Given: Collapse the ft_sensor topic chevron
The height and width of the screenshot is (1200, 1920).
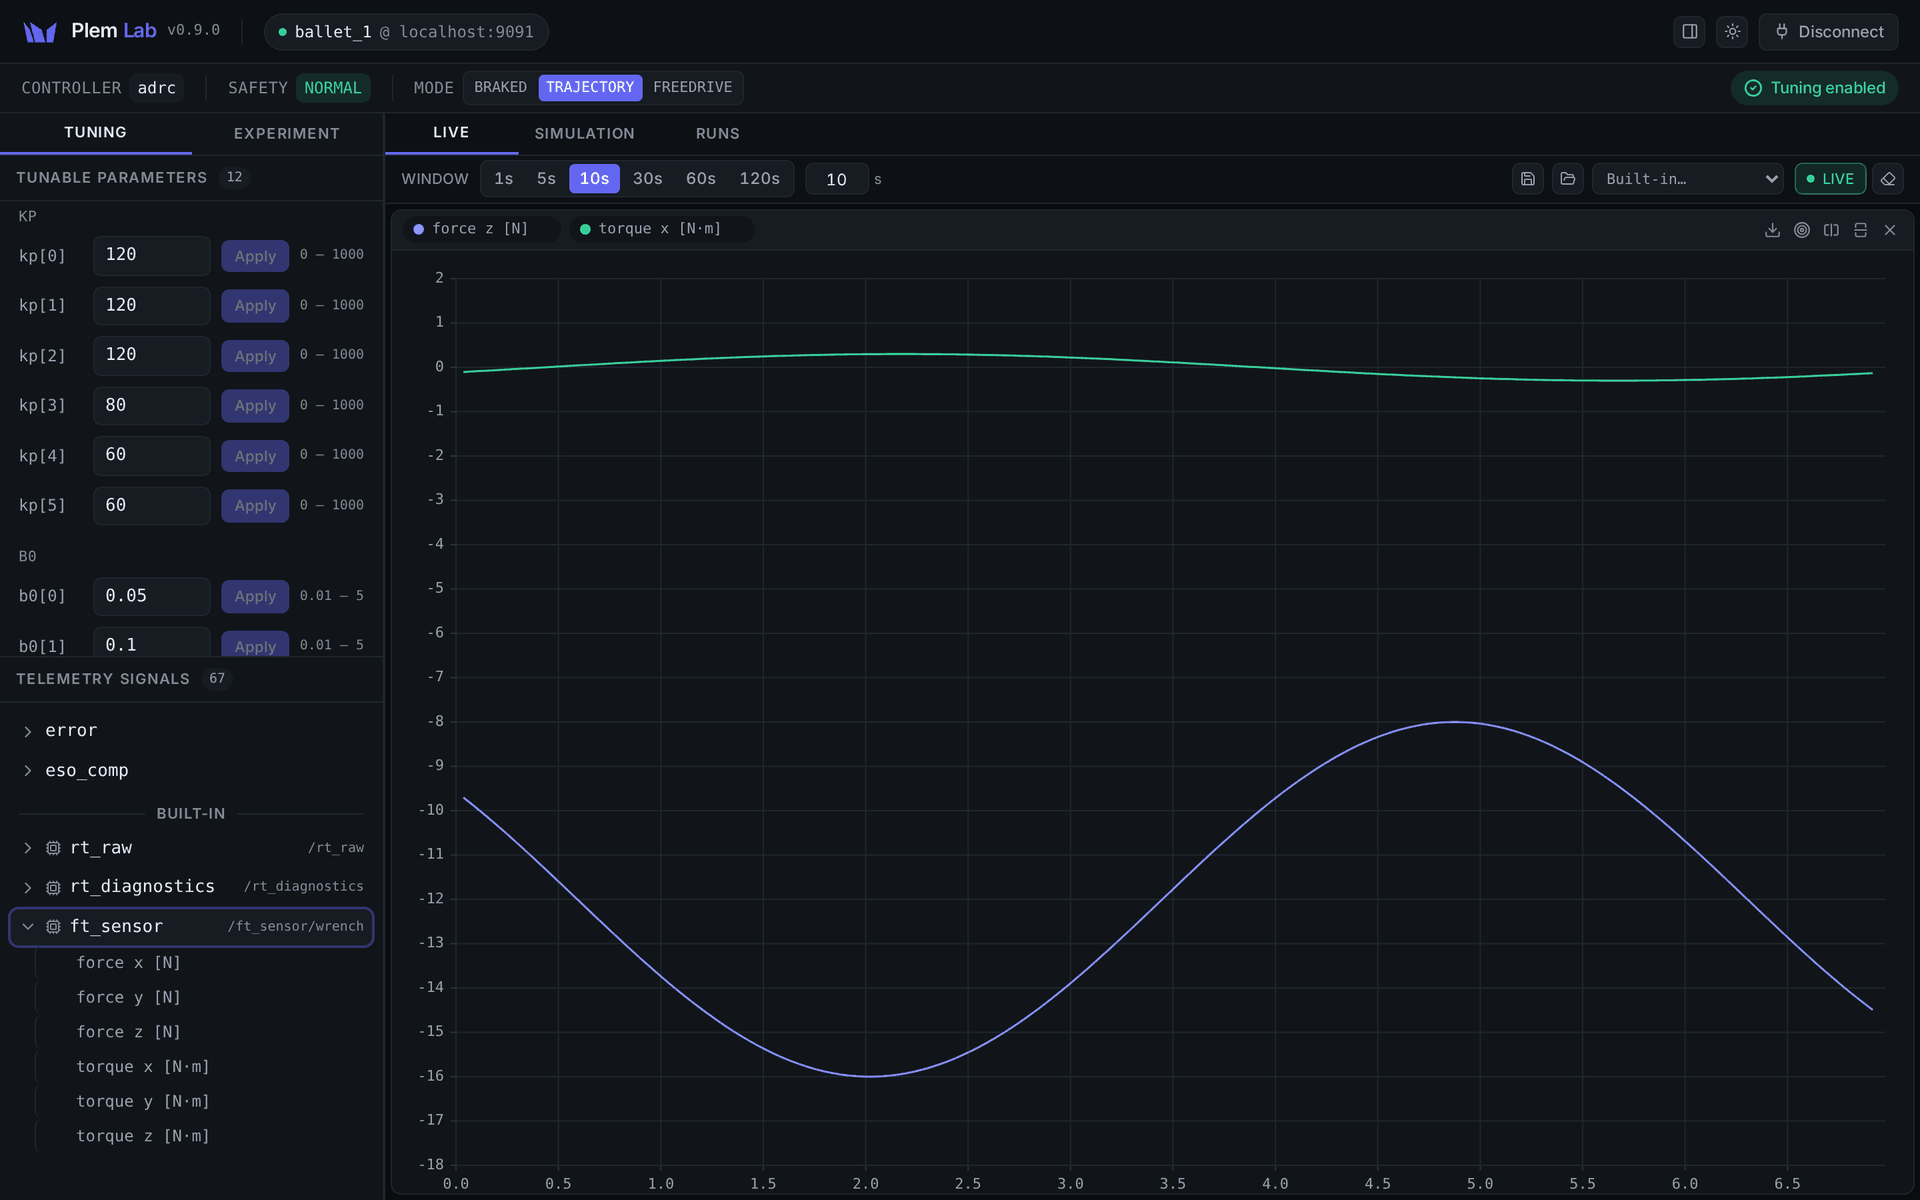Looking at the screenshot, I should pyautogui.click(x=28, y=927).
